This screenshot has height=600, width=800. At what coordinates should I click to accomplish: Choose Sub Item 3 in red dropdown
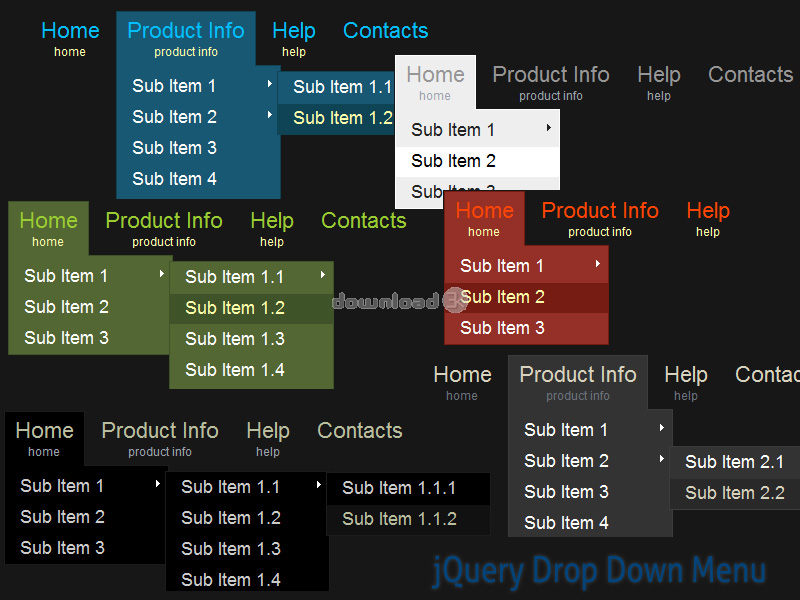[527, 328]
